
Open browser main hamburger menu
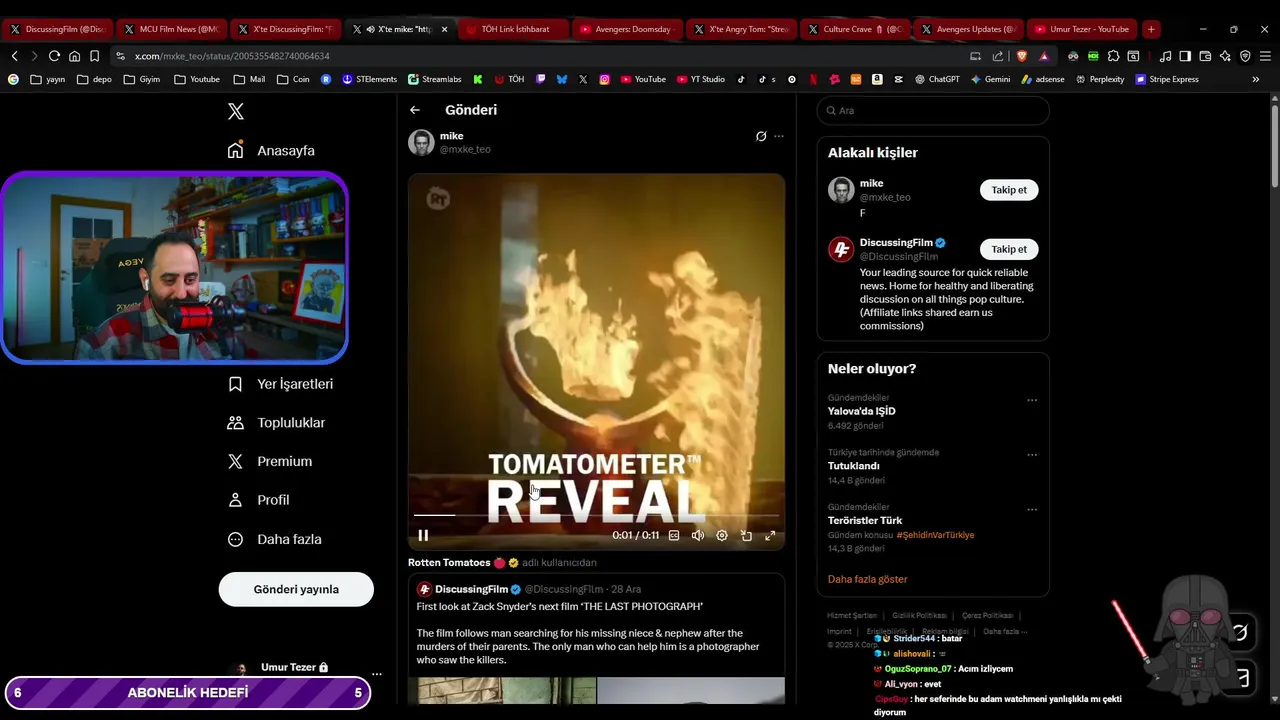tap(1265, 56)
